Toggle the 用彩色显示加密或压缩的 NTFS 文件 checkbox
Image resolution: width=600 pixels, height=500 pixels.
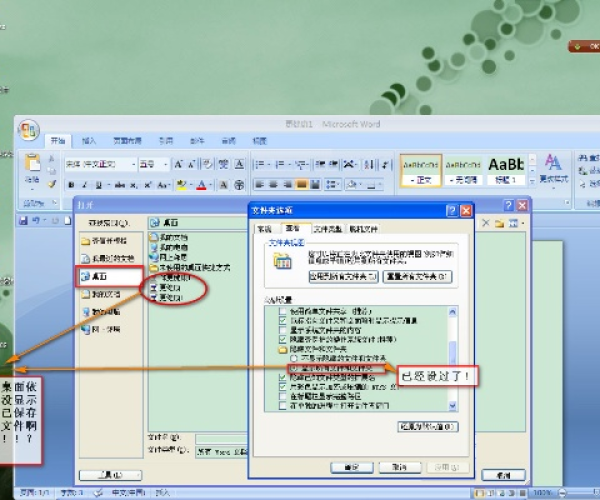tap(282, 387)
